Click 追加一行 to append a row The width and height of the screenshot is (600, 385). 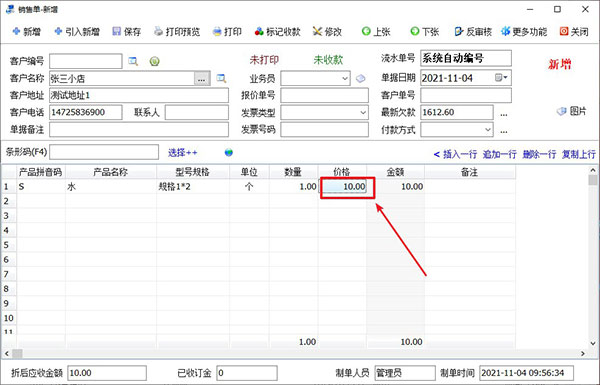point(500,154)
